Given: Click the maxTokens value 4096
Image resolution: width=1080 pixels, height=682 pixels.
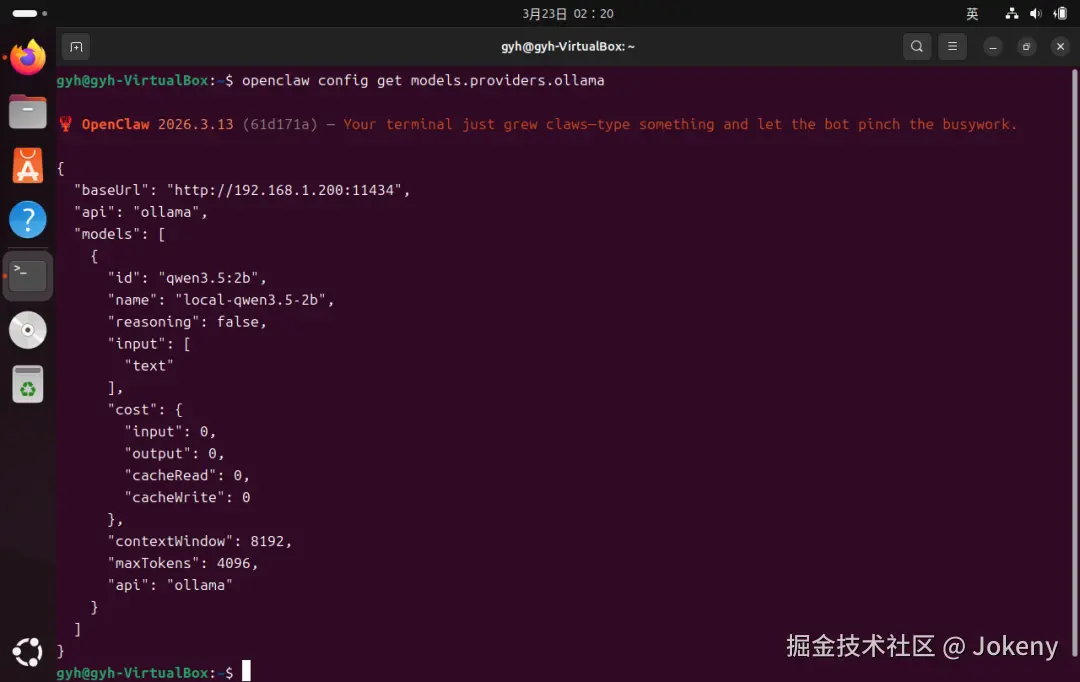Looking at the screenshot, I should point(233,564).
